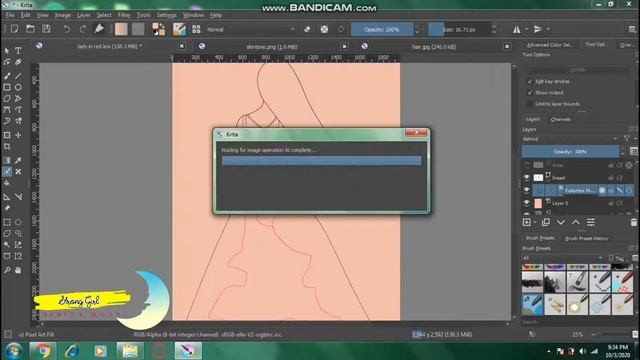
Task: Open the brush preset tag All dropdown
Action: (x=562, y=258)
